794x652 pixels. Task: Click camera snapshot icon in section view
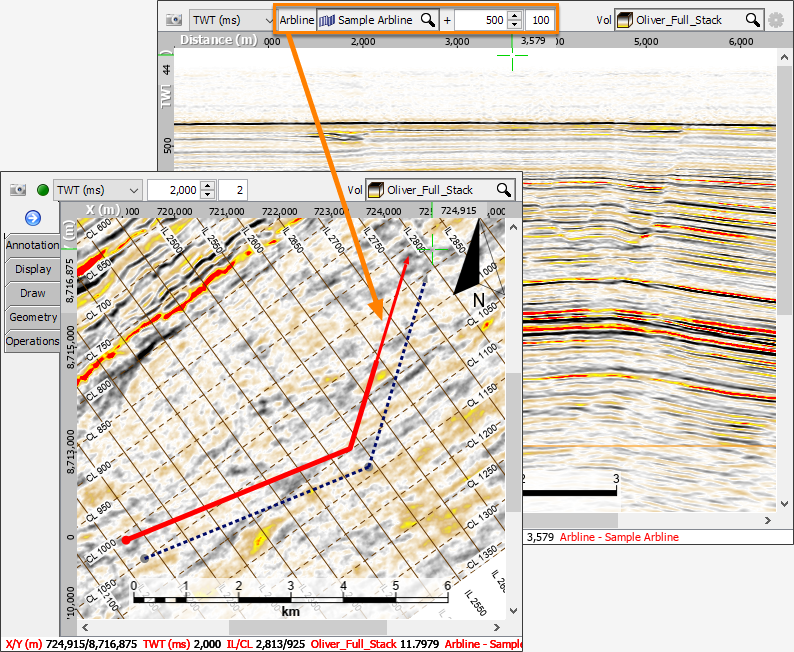[174, 20]
